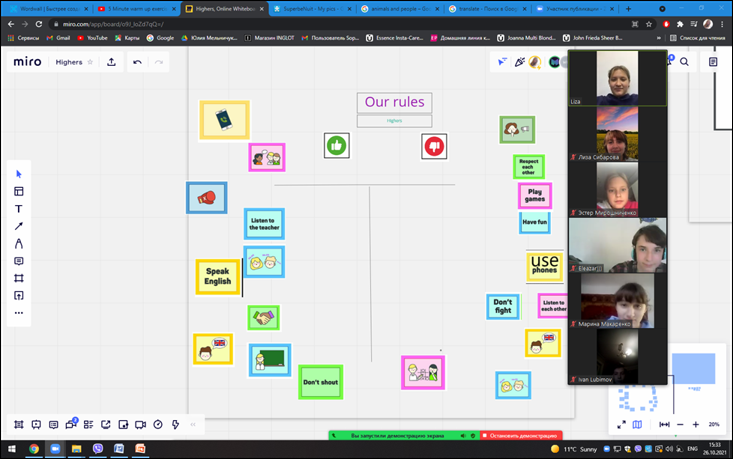This screenshot has height=459, width=733.
Task: Toggle the minimap view icon
Action: coord(637,424)
